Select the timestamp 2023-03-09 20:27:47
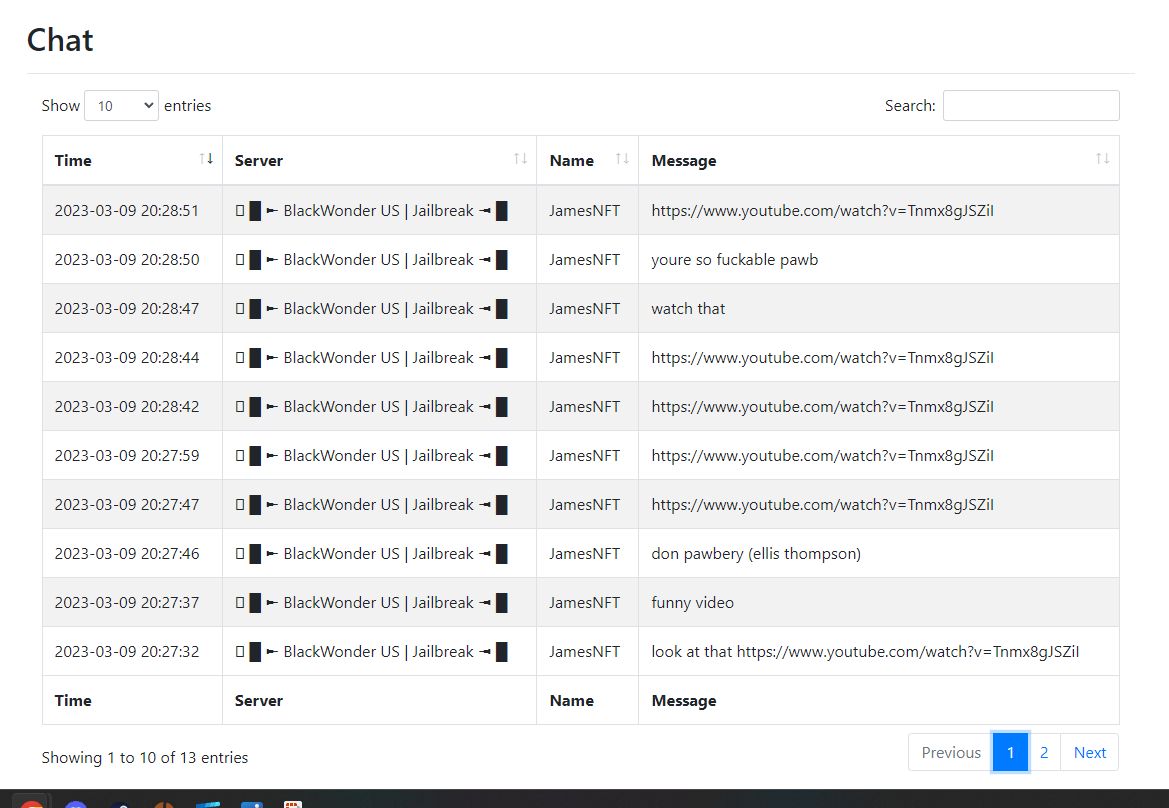The width and height of the screenshot is (1169, 808). pyautogui.click(x=127, y=505)
